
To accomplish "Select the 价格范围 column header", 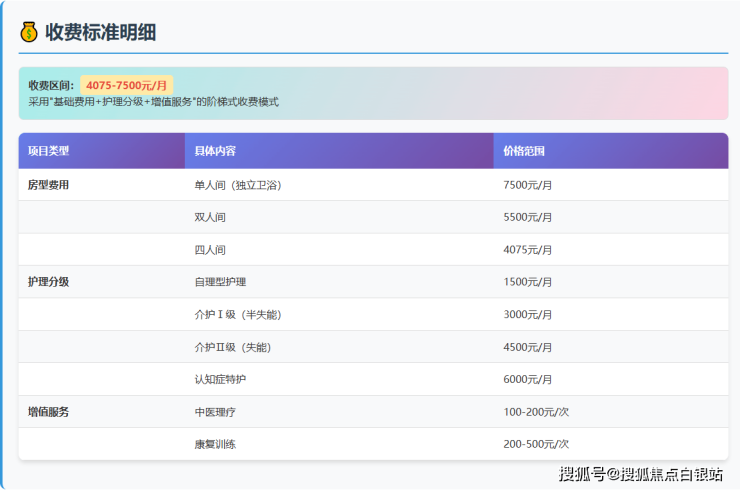I will (524, 151).
